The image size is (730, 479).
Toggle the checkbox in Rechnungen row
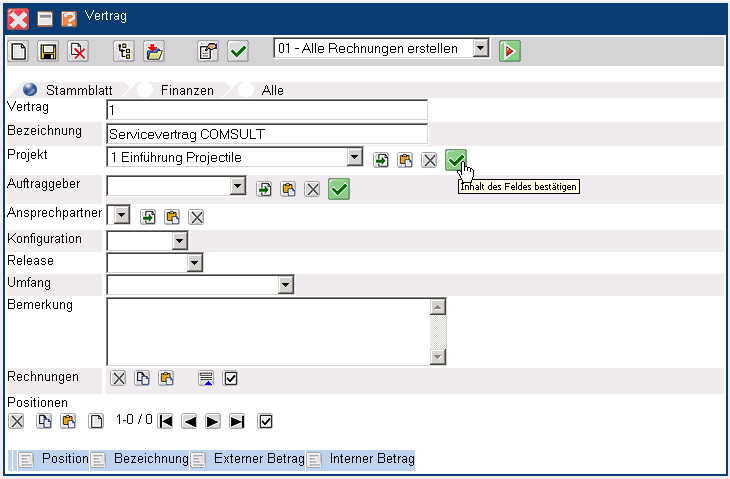coord(230,378)
